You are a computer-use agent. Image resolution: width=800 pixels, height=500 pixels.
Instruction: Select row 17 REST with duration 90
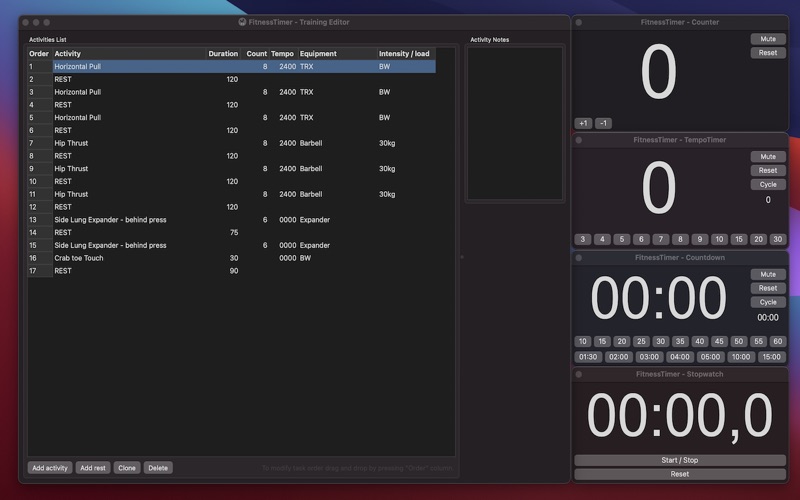(x=231, y=270)
